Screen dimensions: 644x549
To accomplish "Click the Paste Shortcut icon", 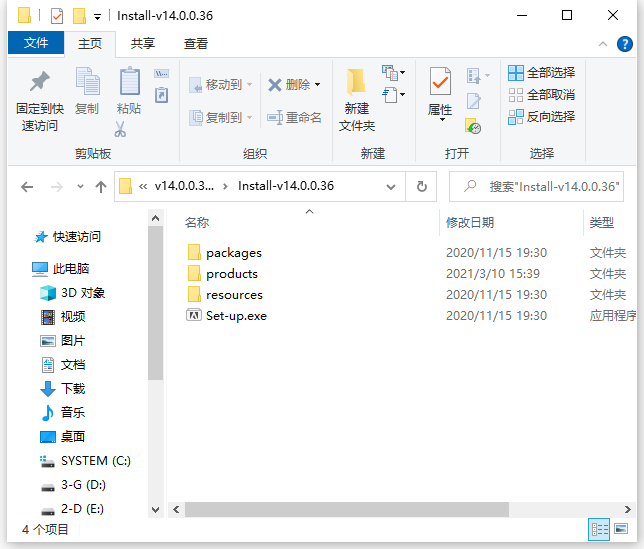I will click(x=161, y=95).
